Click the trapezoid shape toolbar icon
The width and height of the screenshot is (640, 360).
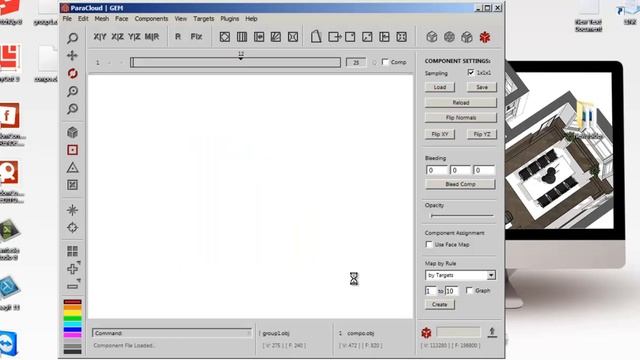(316, 37)
